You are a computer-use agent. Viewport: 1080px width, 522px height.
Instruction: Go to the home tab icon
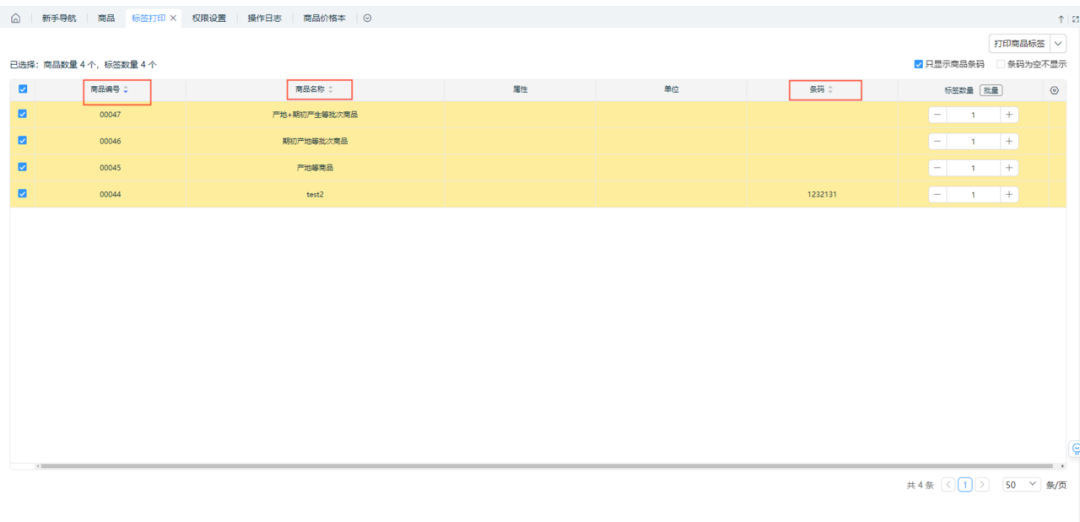click(16, 19)
